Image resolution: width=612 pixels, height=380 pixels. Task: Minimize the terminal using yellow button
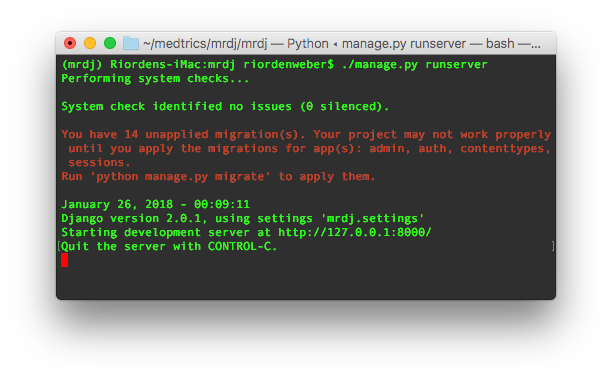pos(90,43)
